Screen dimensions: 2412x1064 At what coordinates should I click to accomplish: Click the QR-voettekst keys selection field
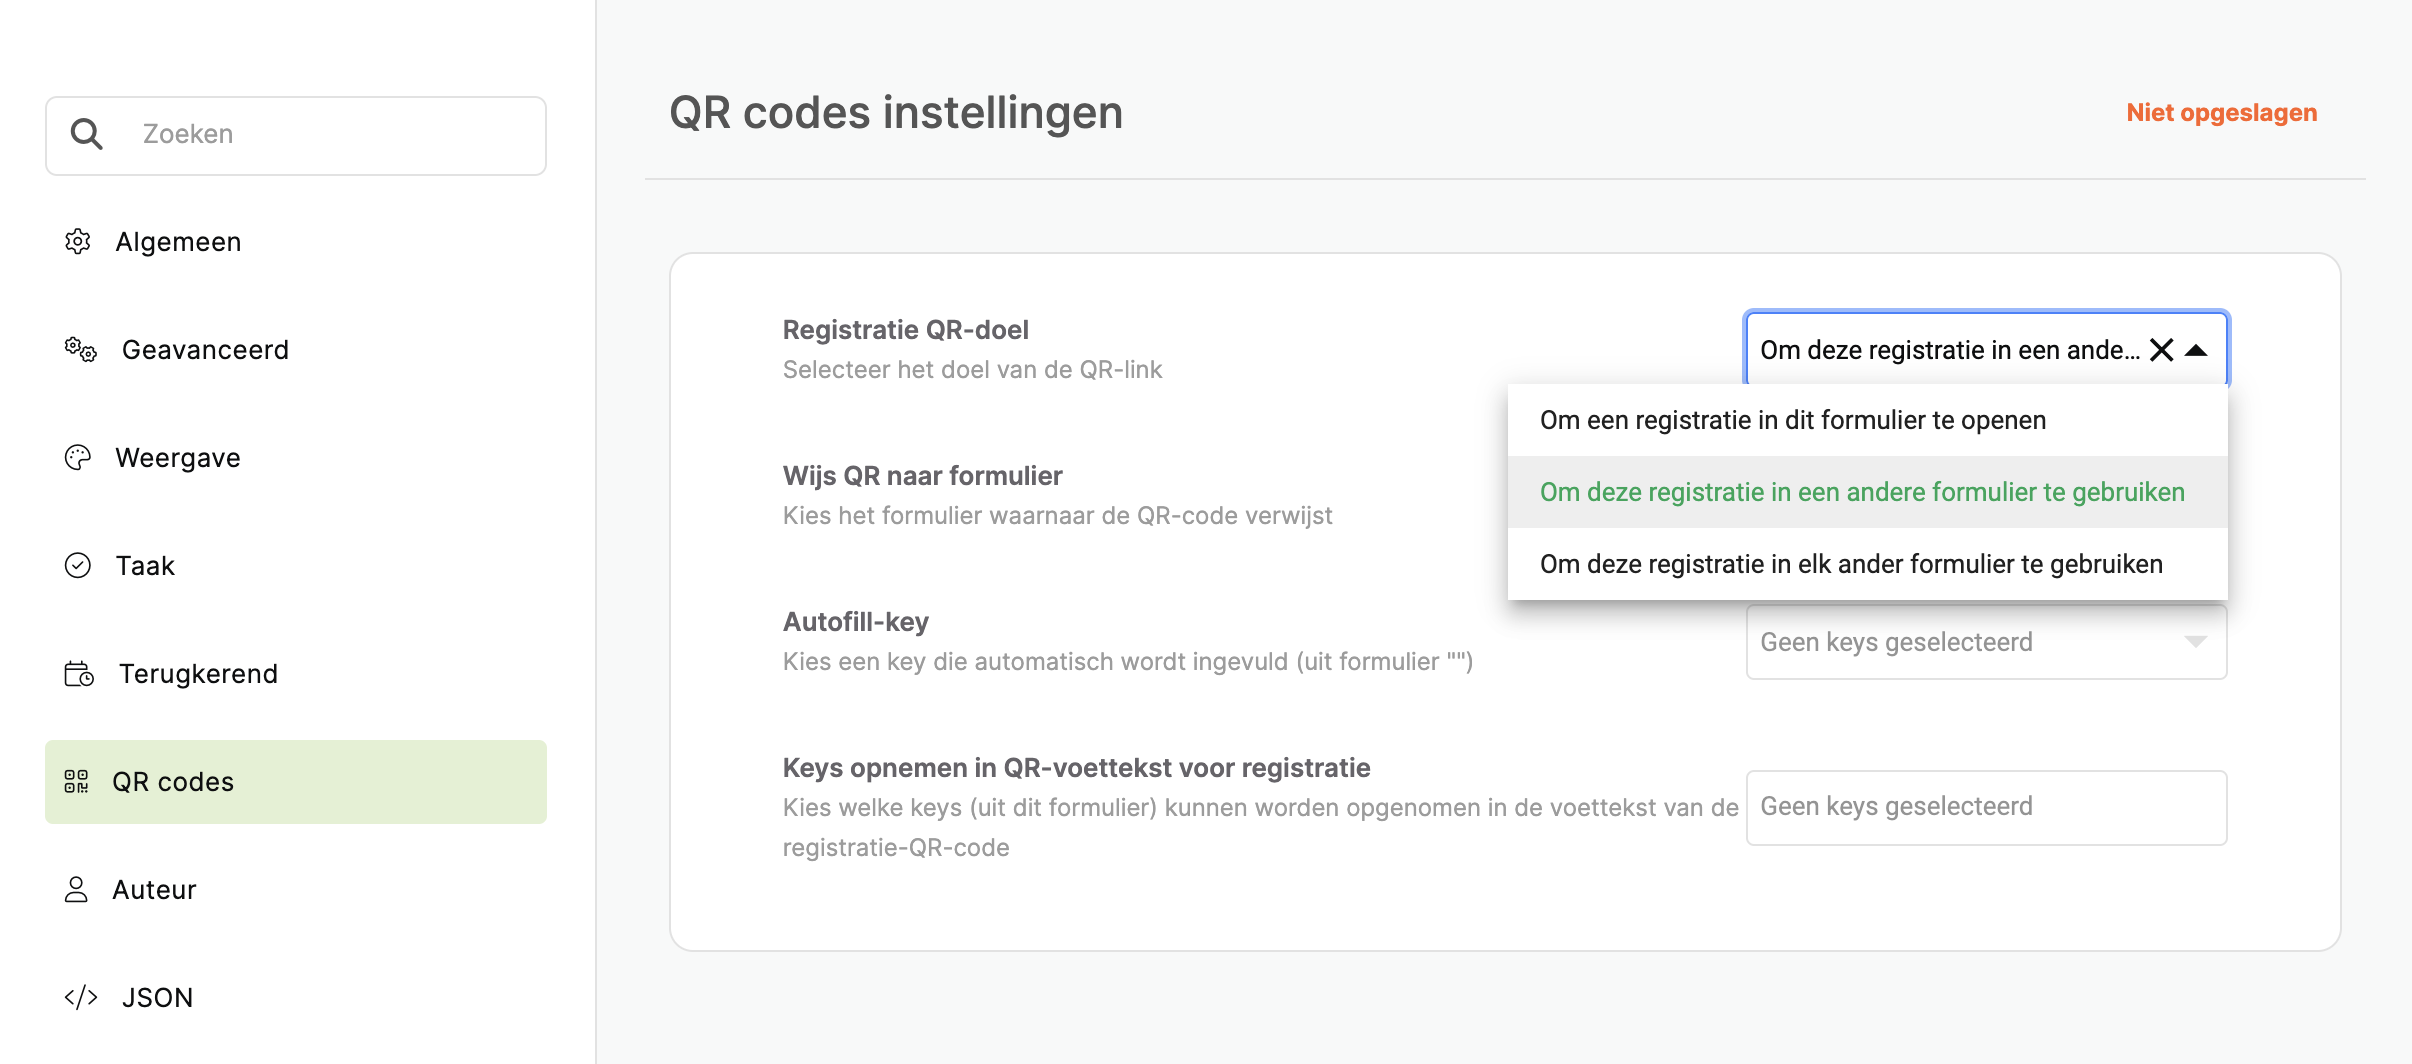(x=1986, y=807)
